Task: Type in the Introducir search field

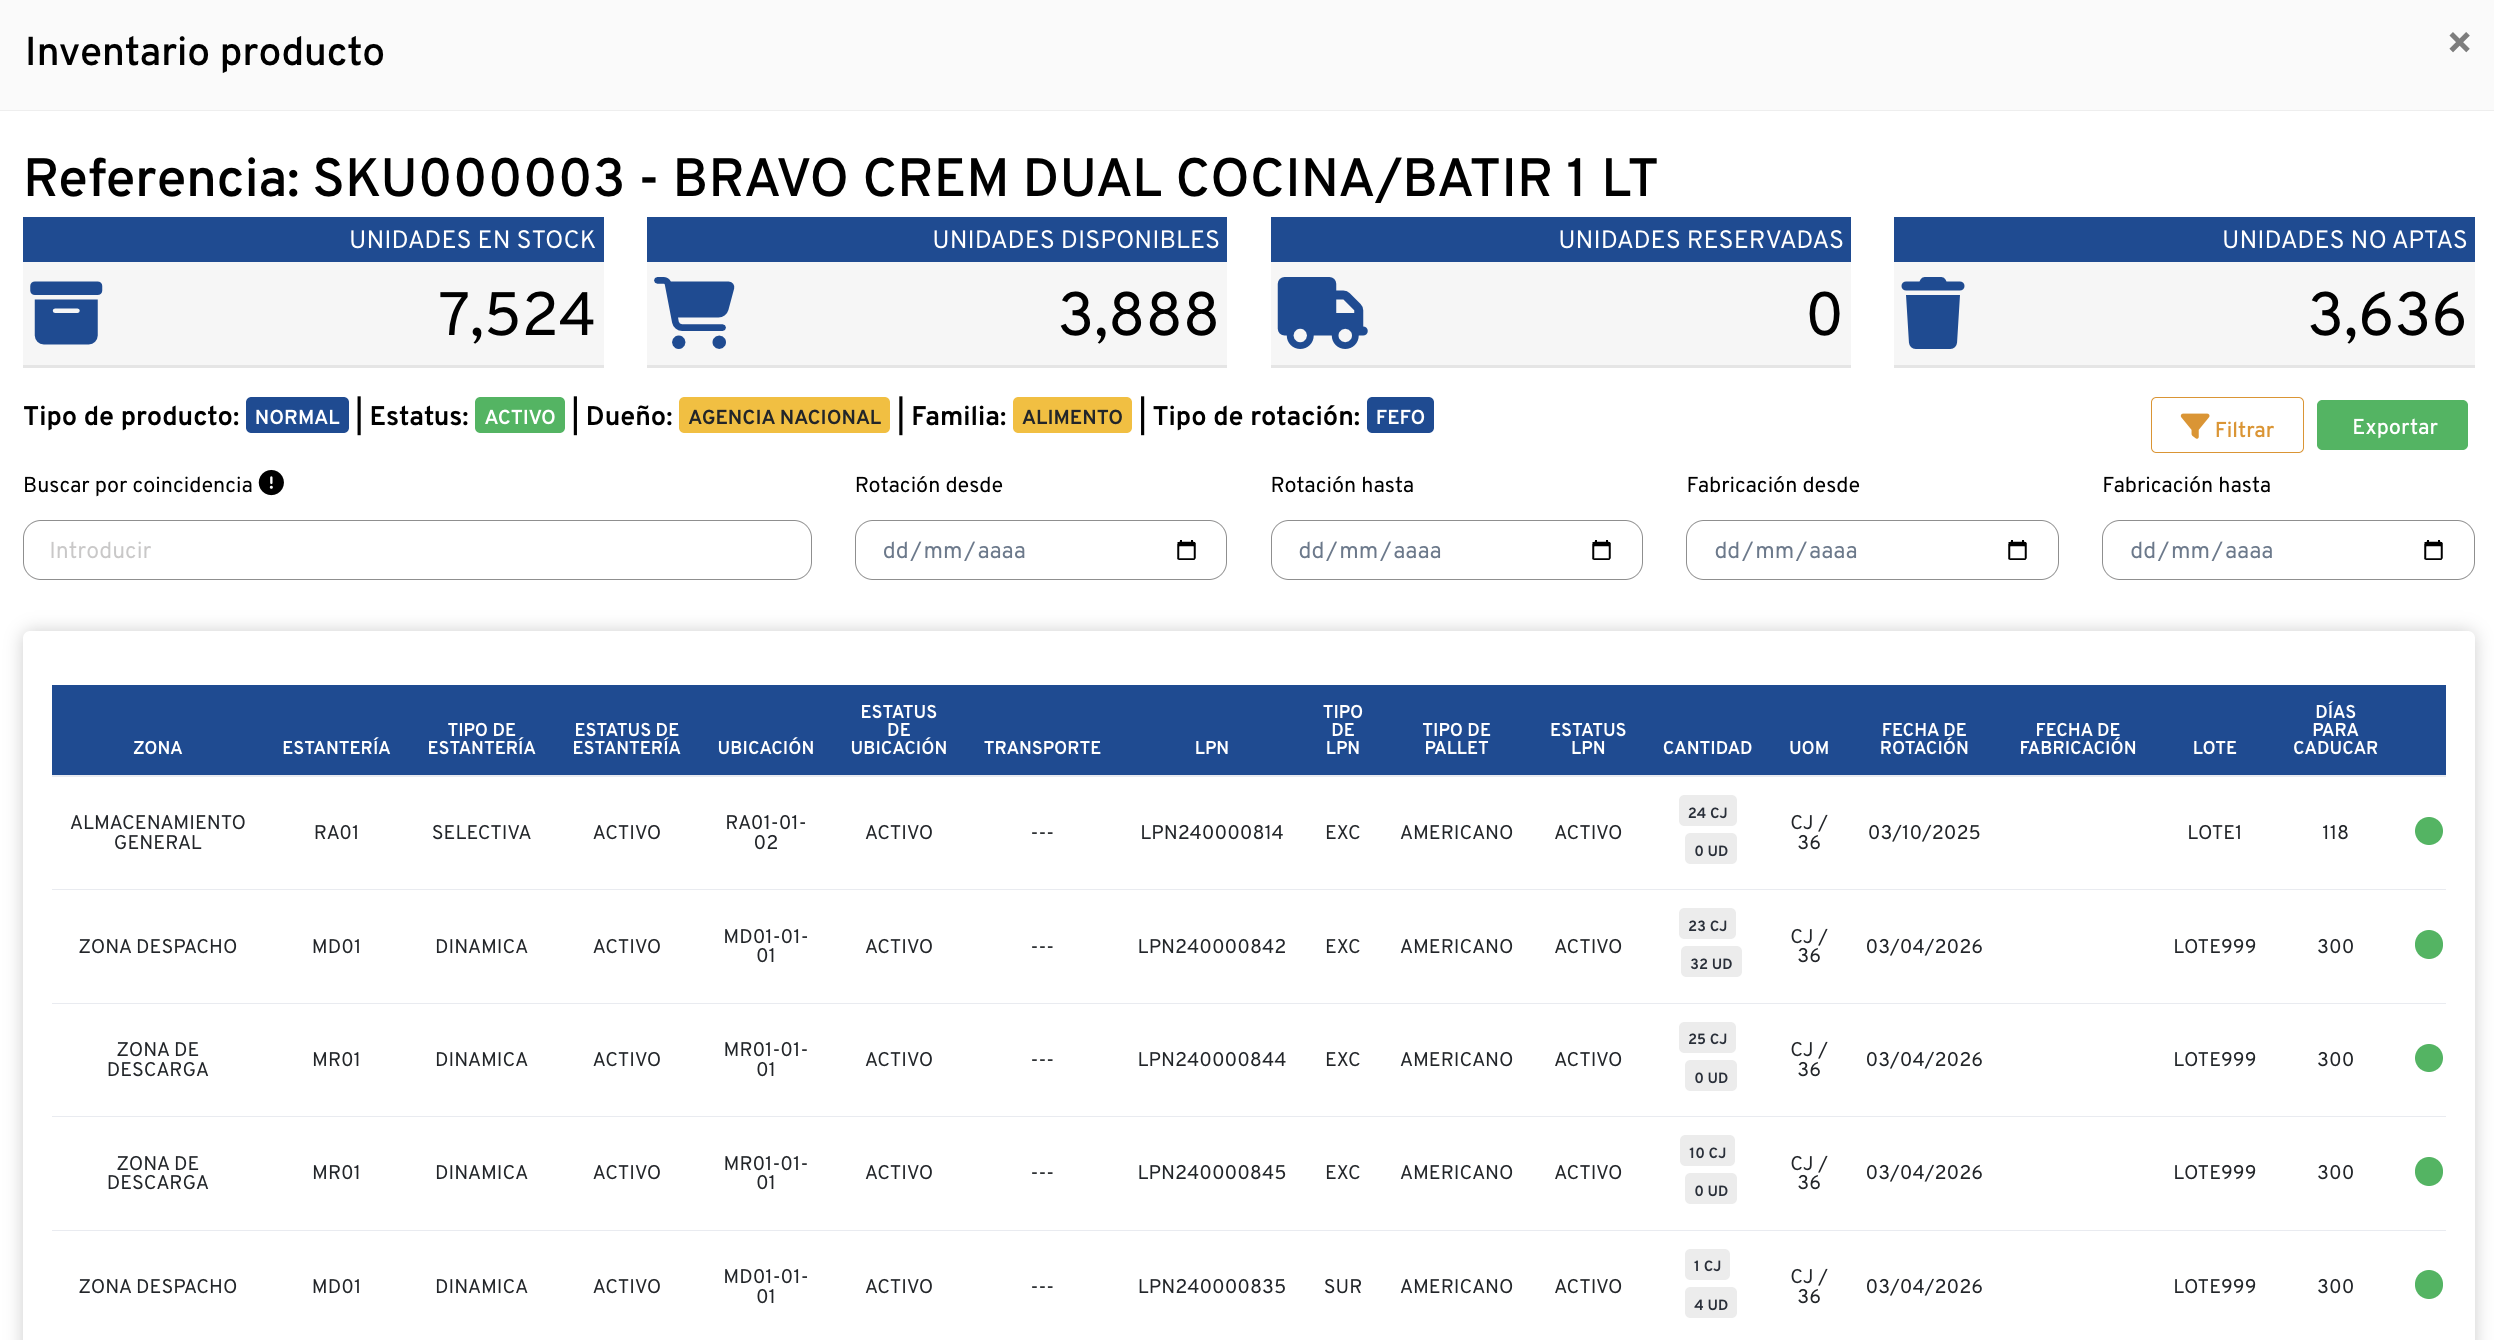Action: tap(417, 550)
